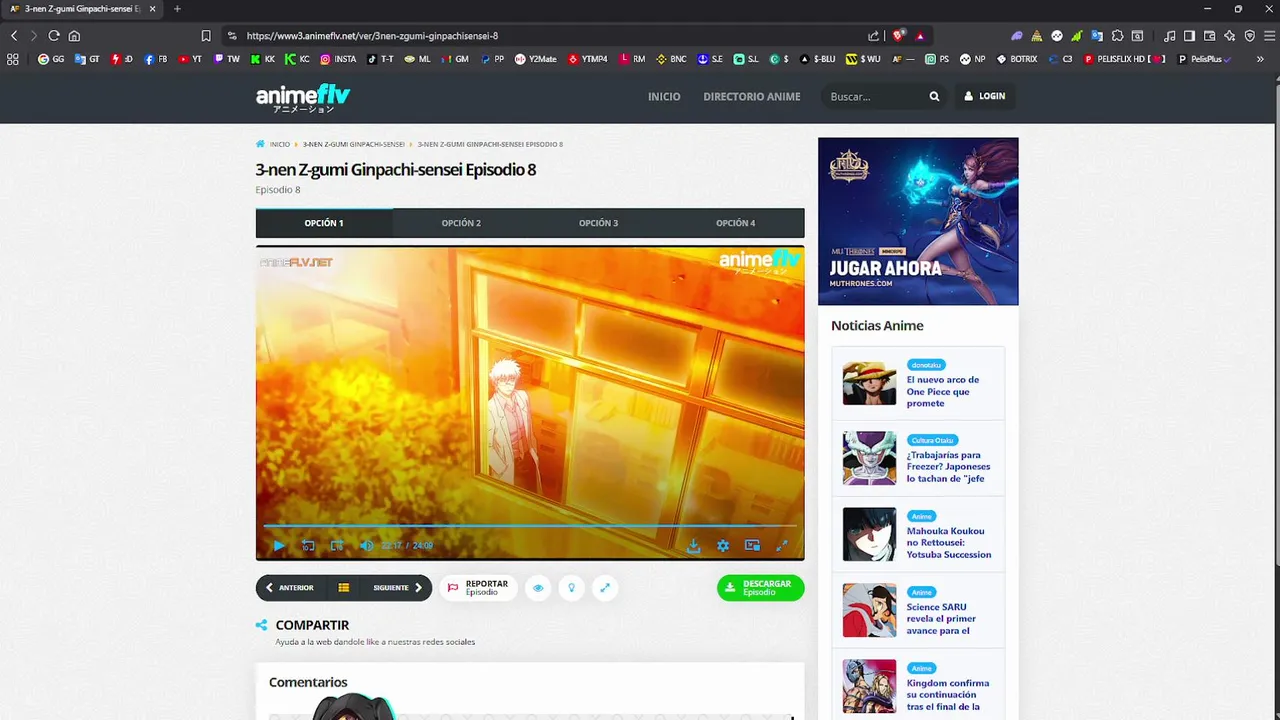The width and height of the screenshot is (1280, 720).
Task: Open Kingdom confirma su continuación news
Action: coord(948,695)
